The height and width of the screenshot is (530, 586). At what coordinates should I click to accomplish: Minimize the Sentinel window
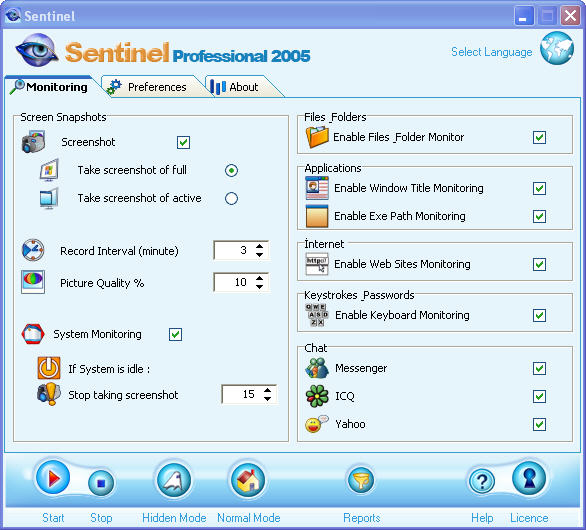523,16
